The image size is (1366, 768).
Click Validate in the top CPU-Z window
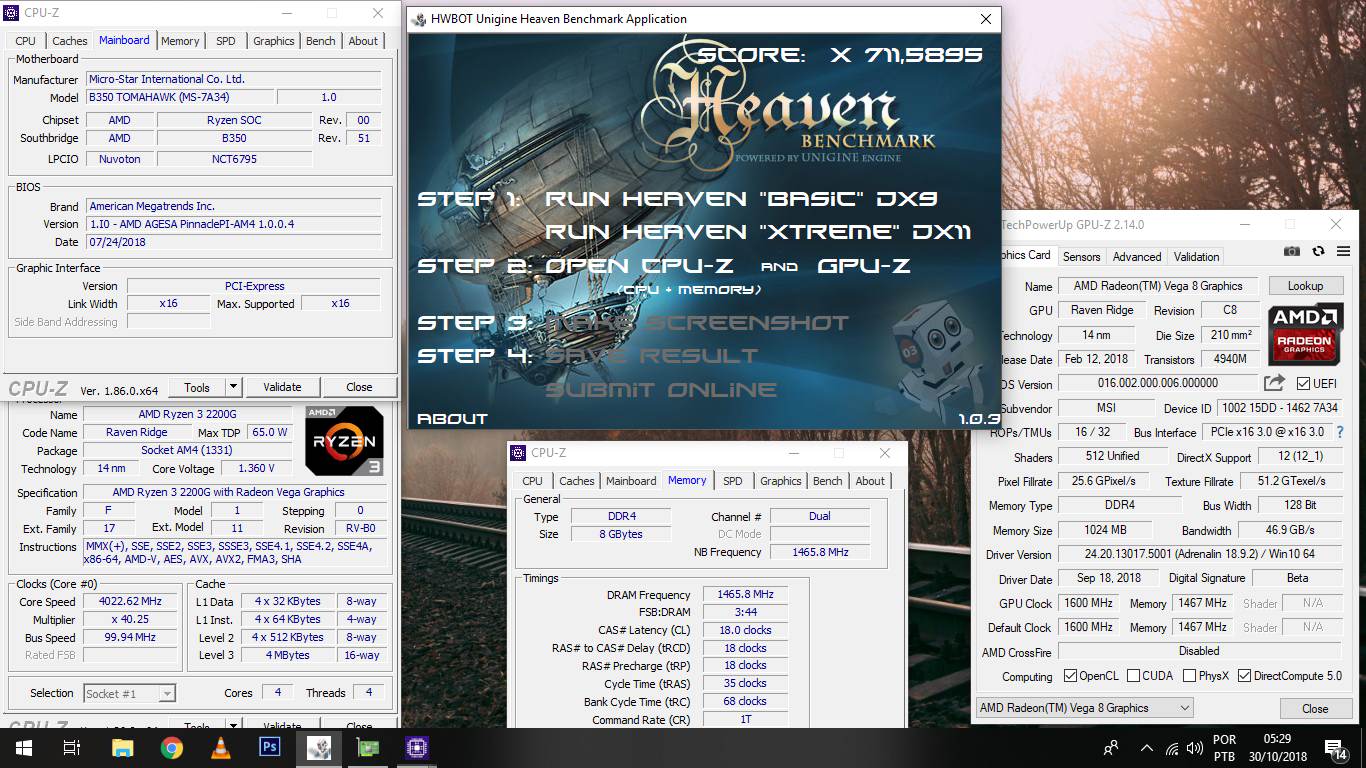click(282, 387)
